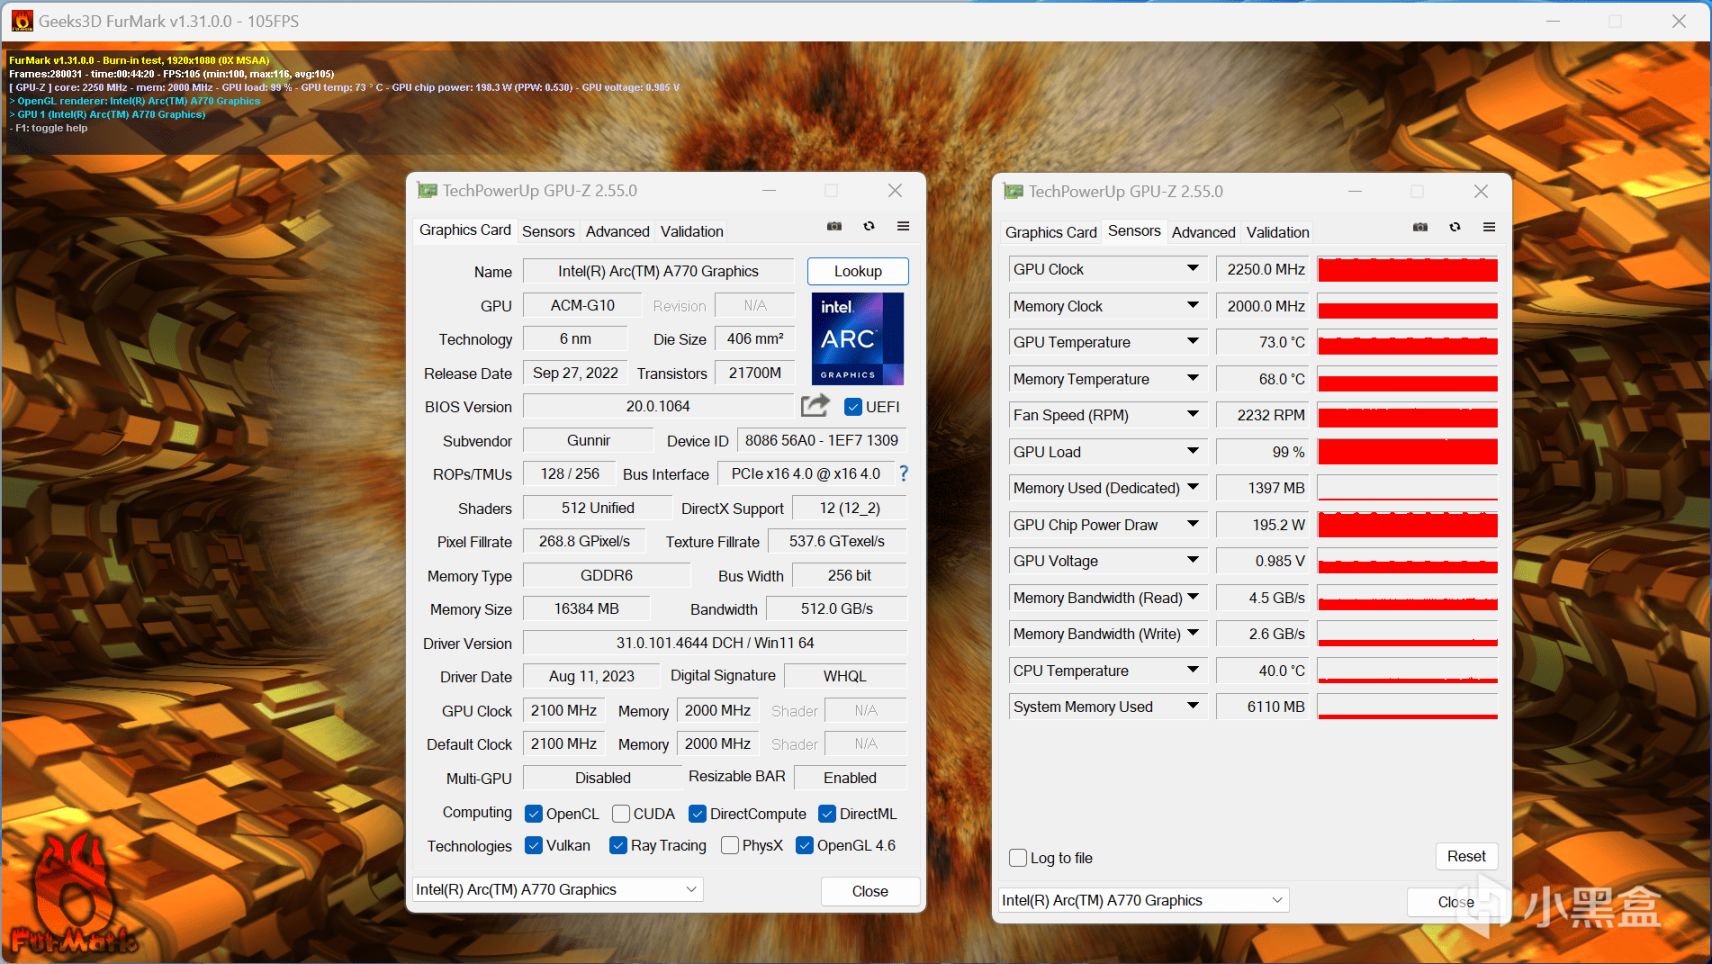Switch to Graphics Card tab in right GPU-Z window
Image resolution: width=1712 pixels, height=964 pixels.
point(1051,232)
